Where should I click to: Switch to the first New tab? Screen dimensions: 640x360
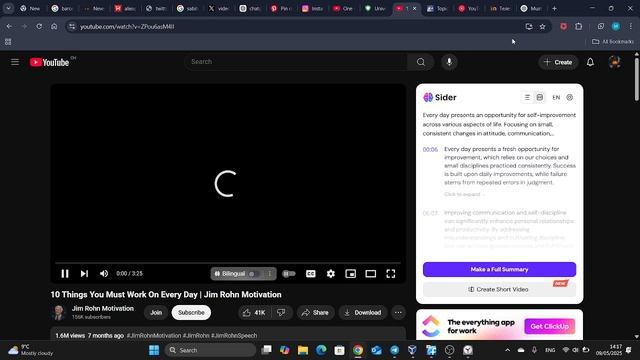29,8
